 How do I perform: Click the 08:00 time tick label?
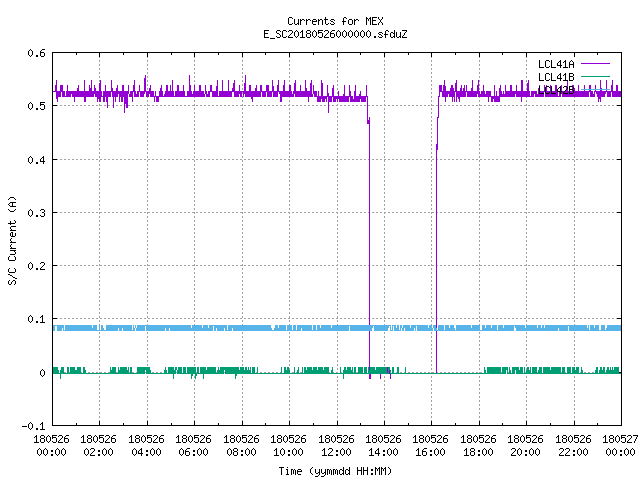241,452
